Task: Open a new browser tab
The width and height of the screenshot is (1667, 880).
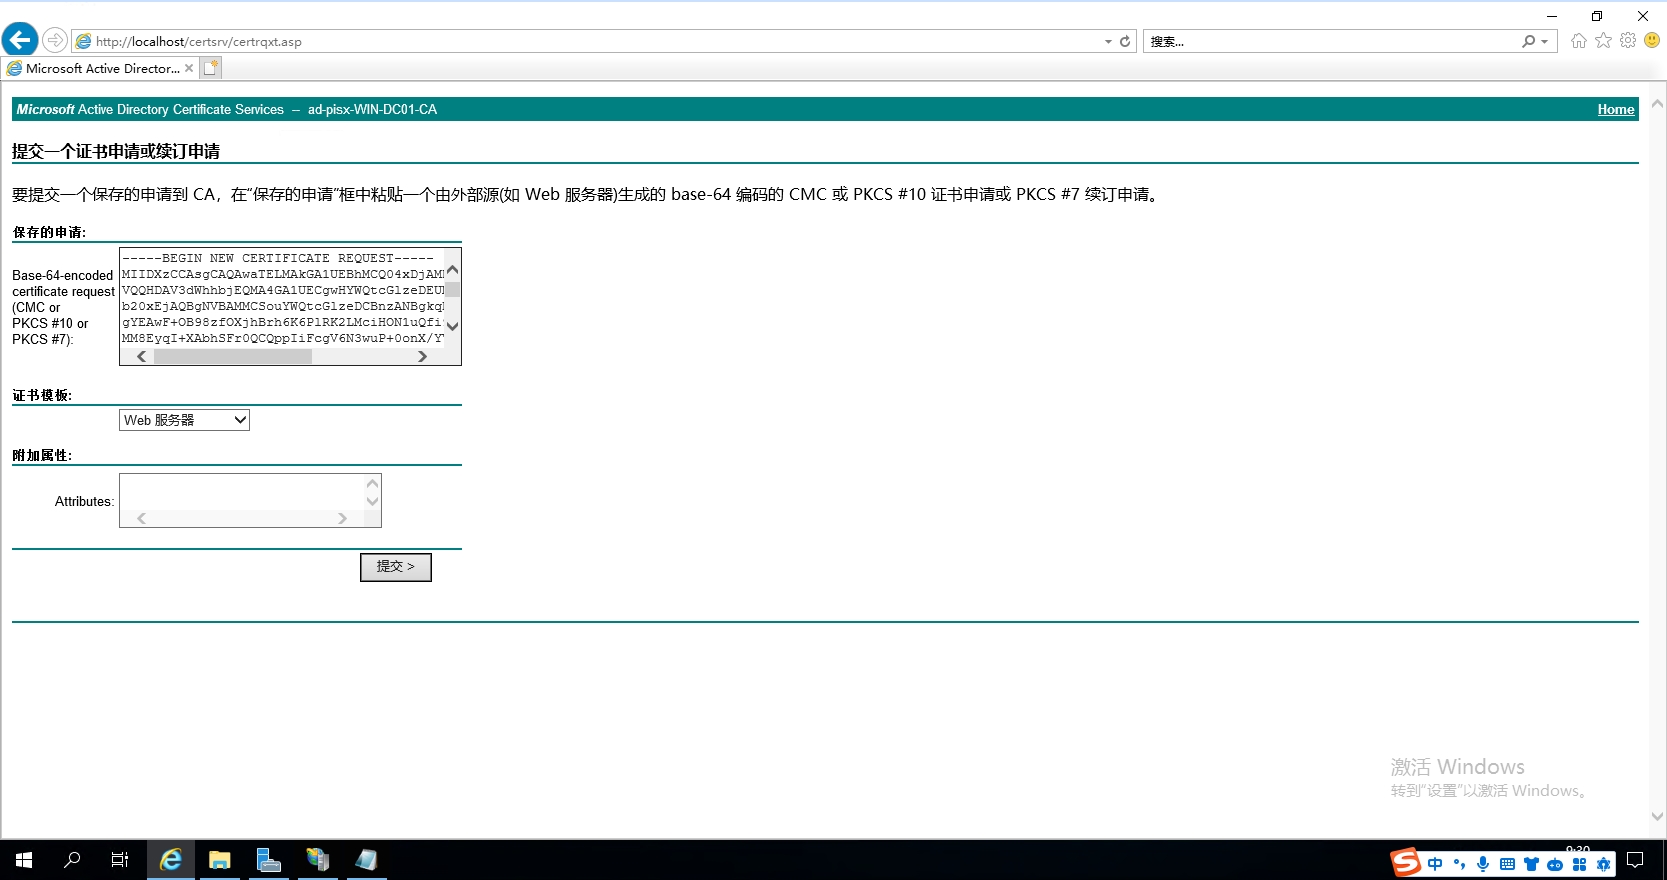Action: [x=210, y=68]
